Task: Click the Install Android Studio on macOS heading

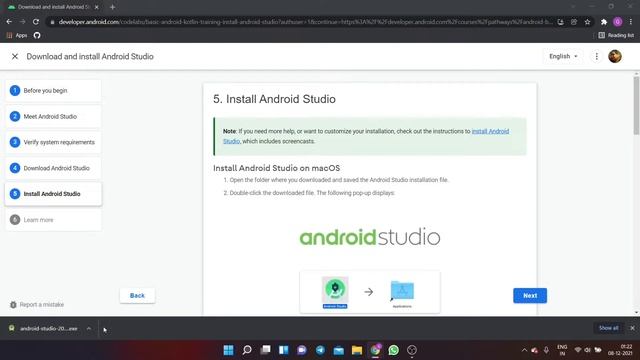Action: pos(276,168)
